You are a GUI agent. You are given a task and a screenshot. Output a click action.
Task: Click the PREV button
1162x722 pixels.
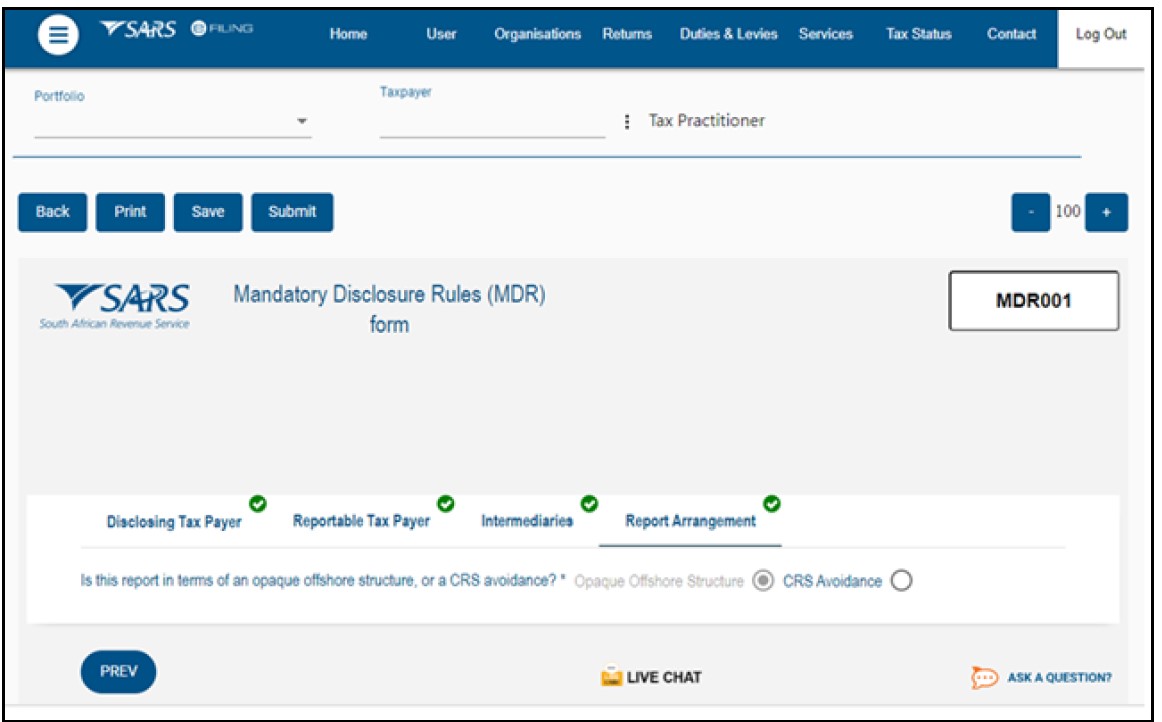pyautogui.click(x=119, y=672)
